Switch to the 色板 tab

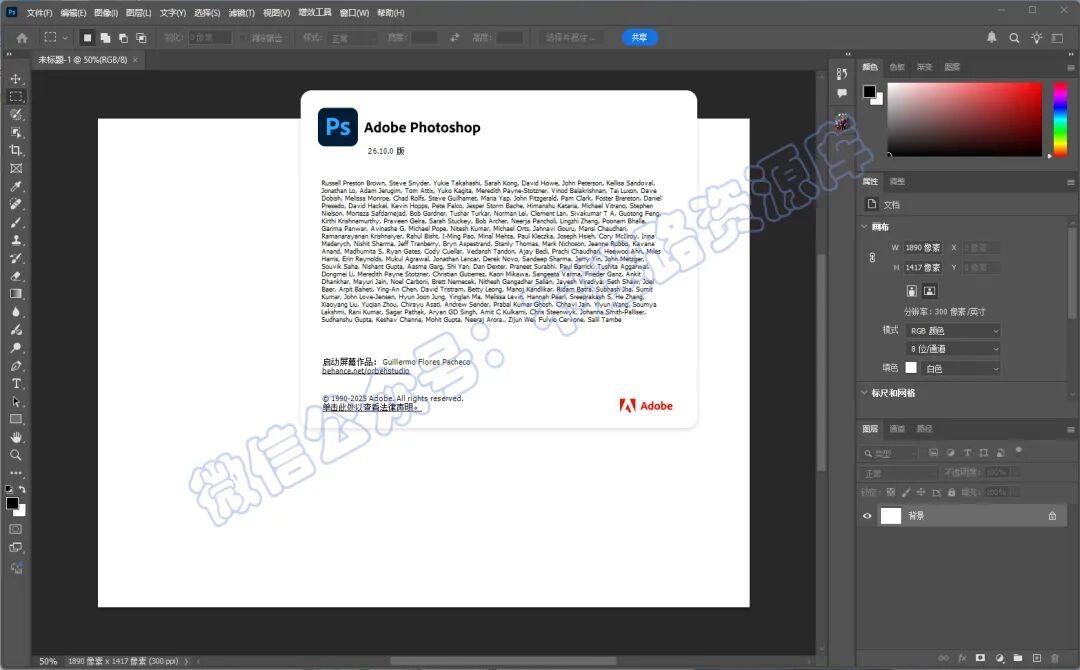[x=897, y=67]
